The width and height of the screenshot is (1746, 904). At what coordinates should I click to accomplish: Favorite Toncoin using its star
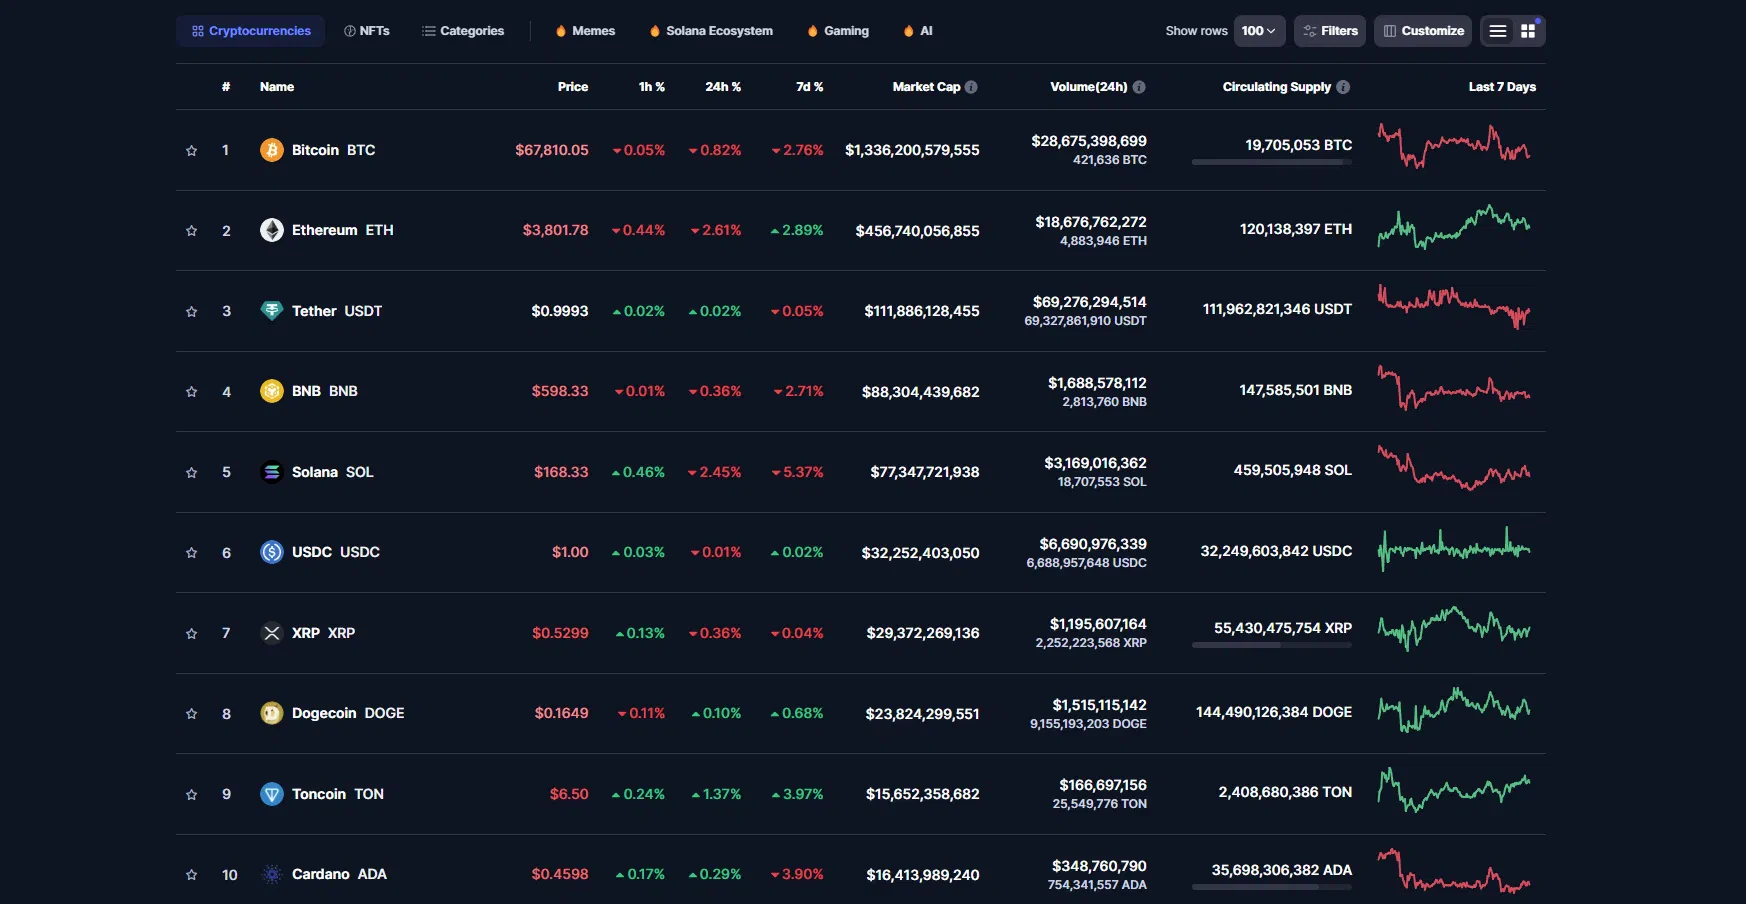[191, 795]
